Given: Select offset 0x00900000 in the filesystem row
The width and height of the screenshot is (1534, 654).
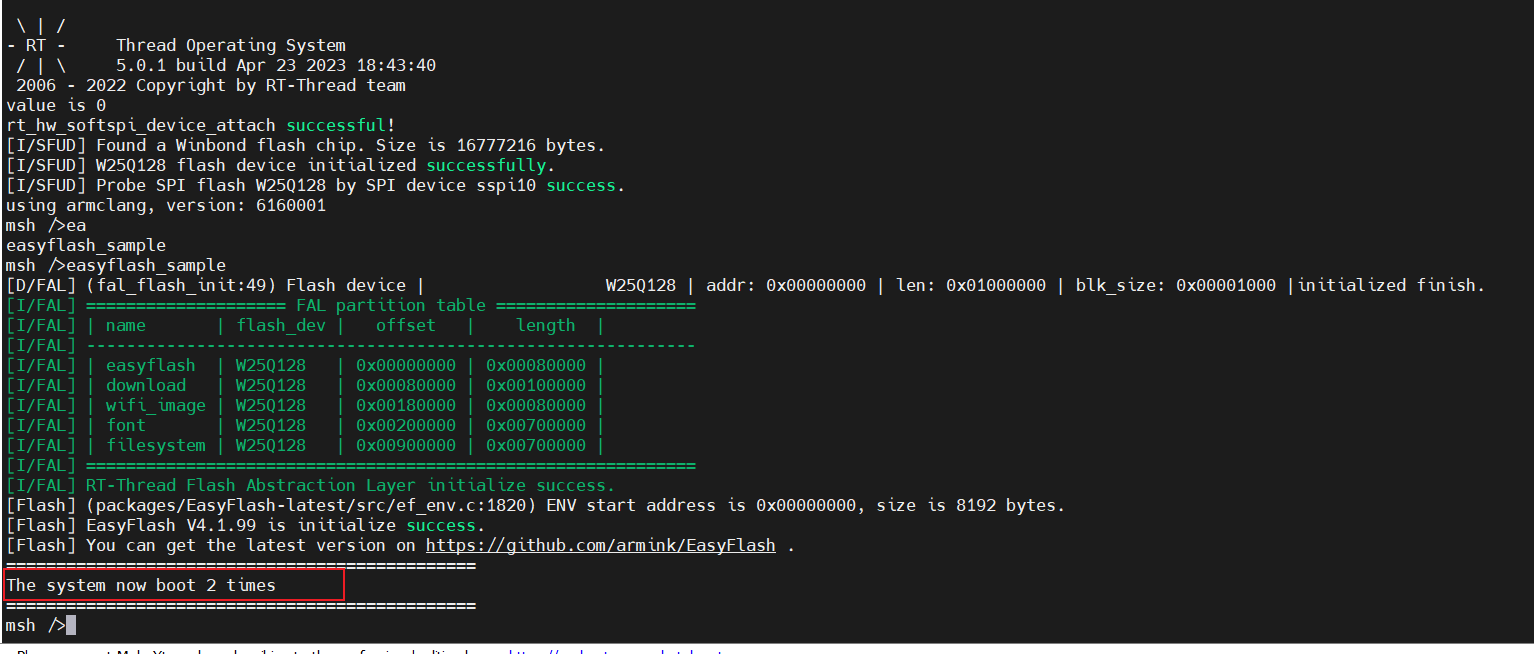Looking at the screenshot, I should pos(406,446).
